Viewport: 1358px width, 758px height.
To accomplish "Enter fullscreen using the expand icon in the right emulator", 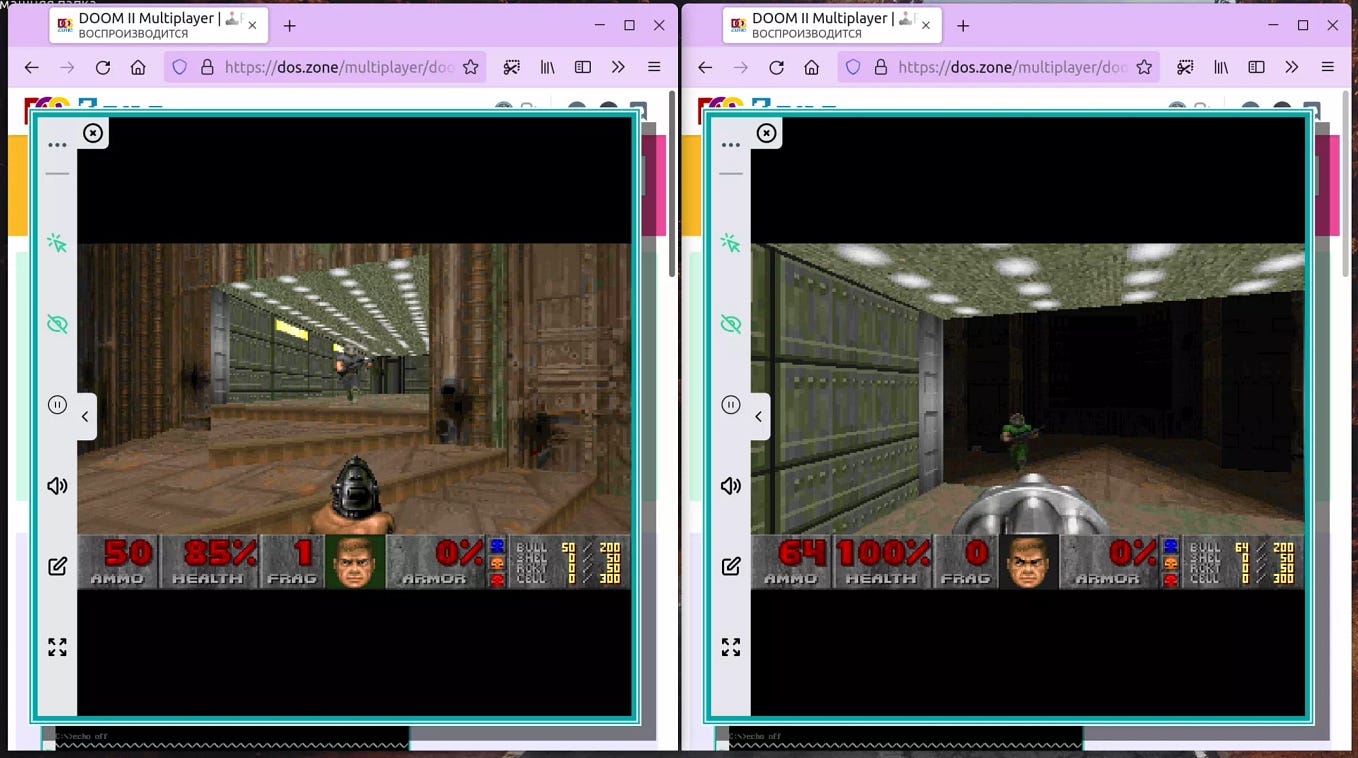I will coord(730,646).
